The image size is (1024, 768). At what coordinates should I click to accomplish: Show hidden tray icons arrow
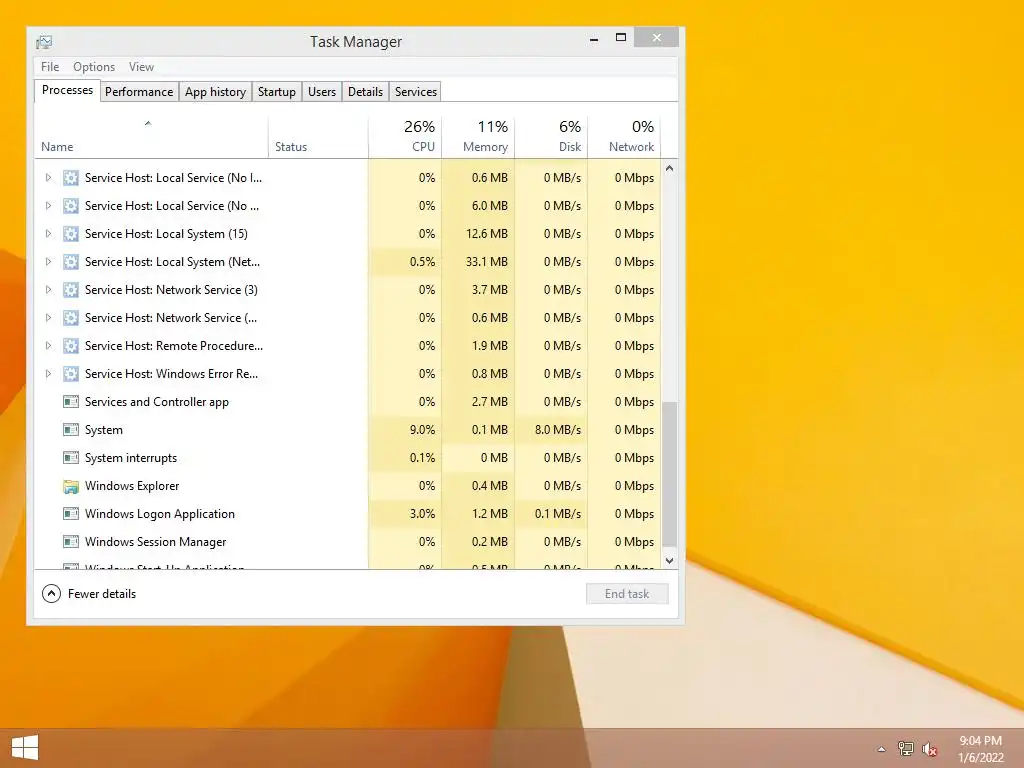[x=882, y=749]
